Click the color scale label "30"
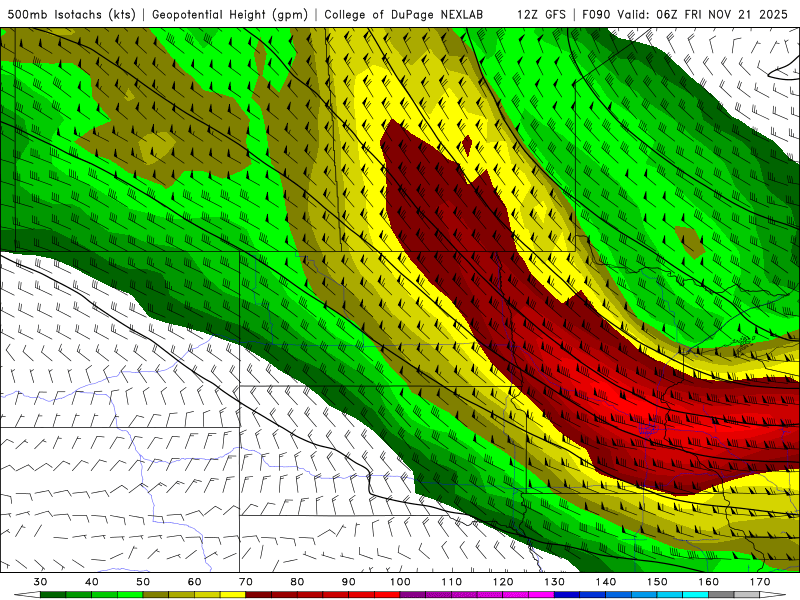Screen dimensions: 800x600 [40, 582]
